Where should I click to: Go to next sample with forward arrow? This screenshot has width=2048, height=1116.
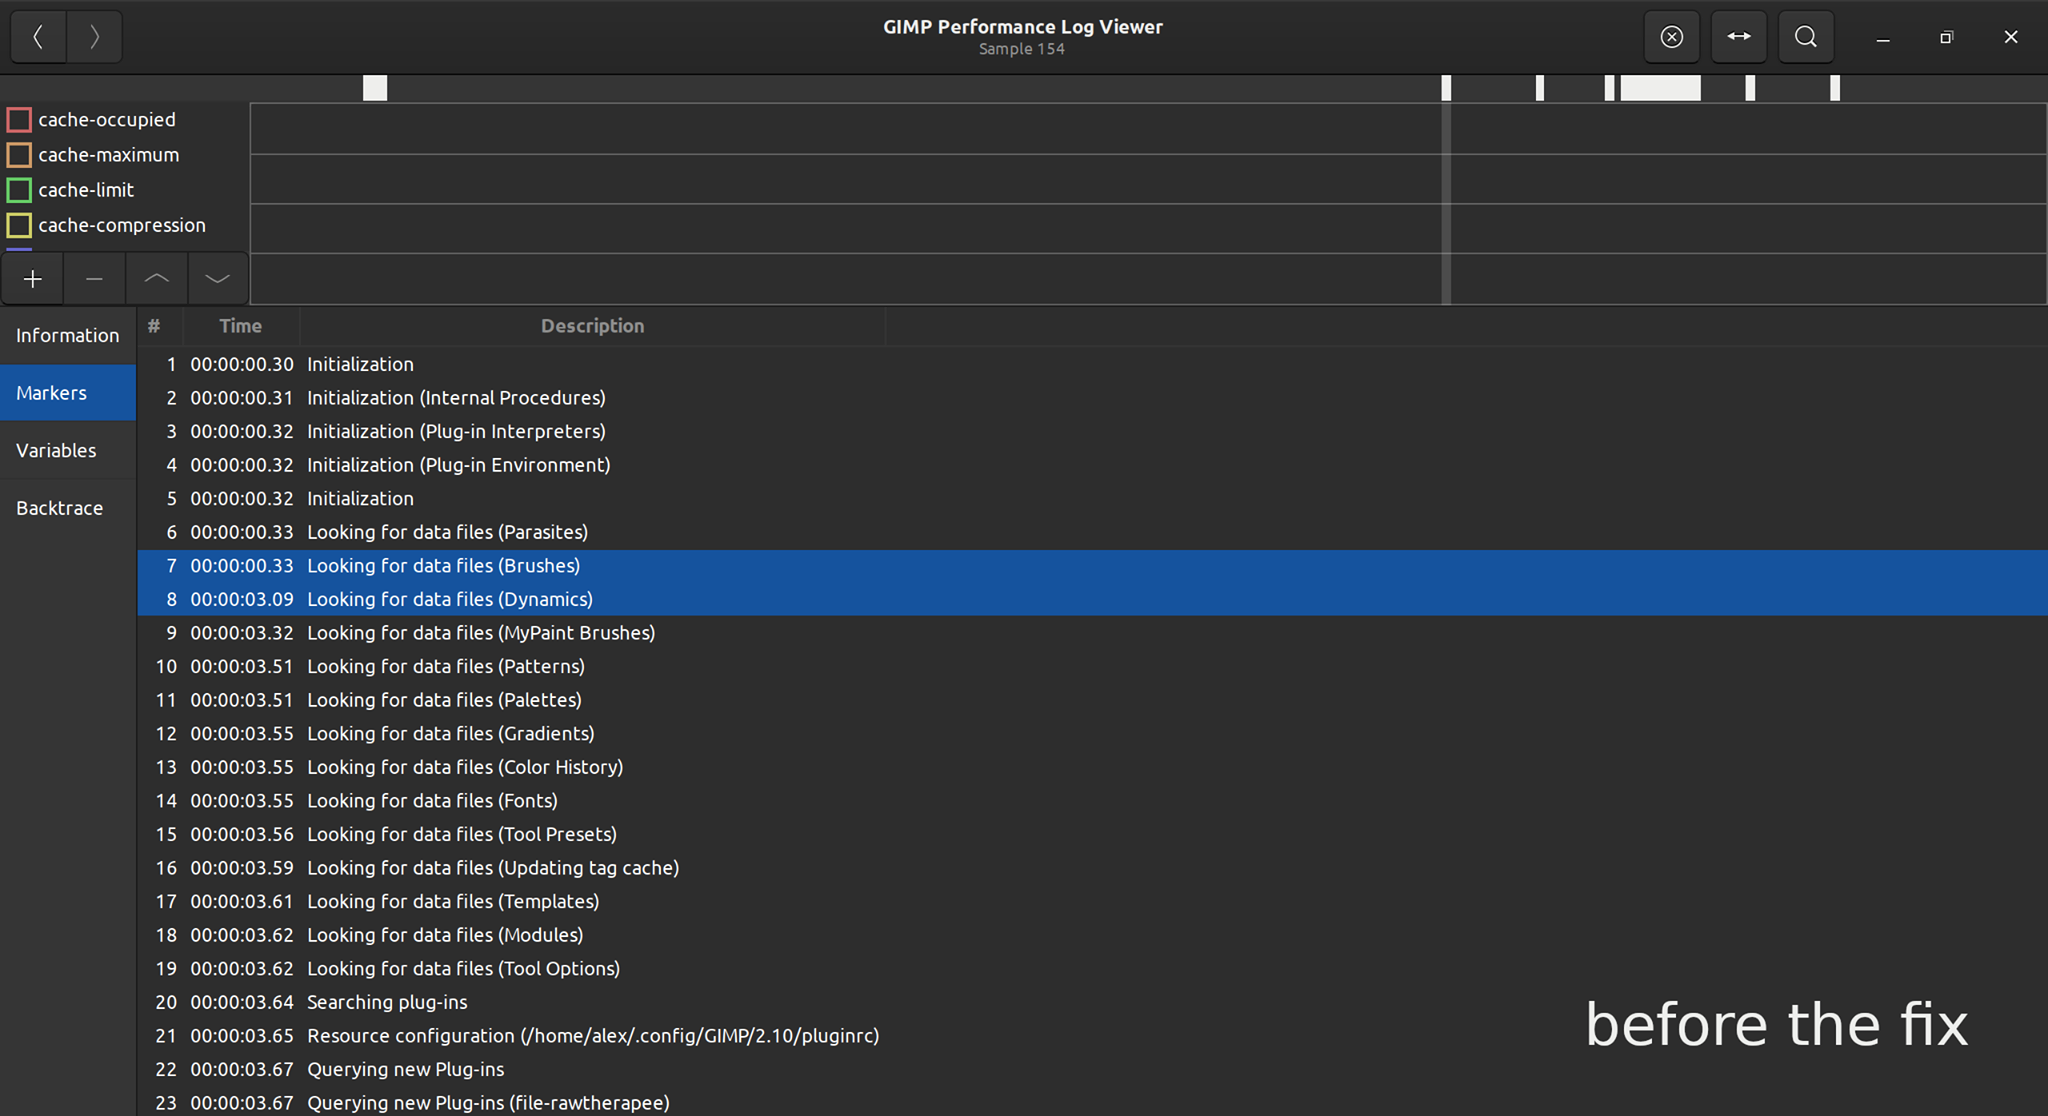click(94, 37)
